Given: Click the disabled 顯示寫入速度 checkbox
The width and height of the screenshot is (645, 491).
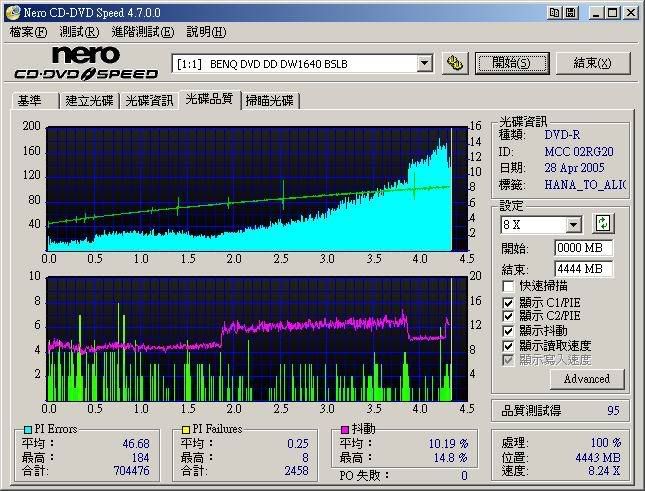Looking at the screenshot, I should pyautogui.click(x=508, y=360).
